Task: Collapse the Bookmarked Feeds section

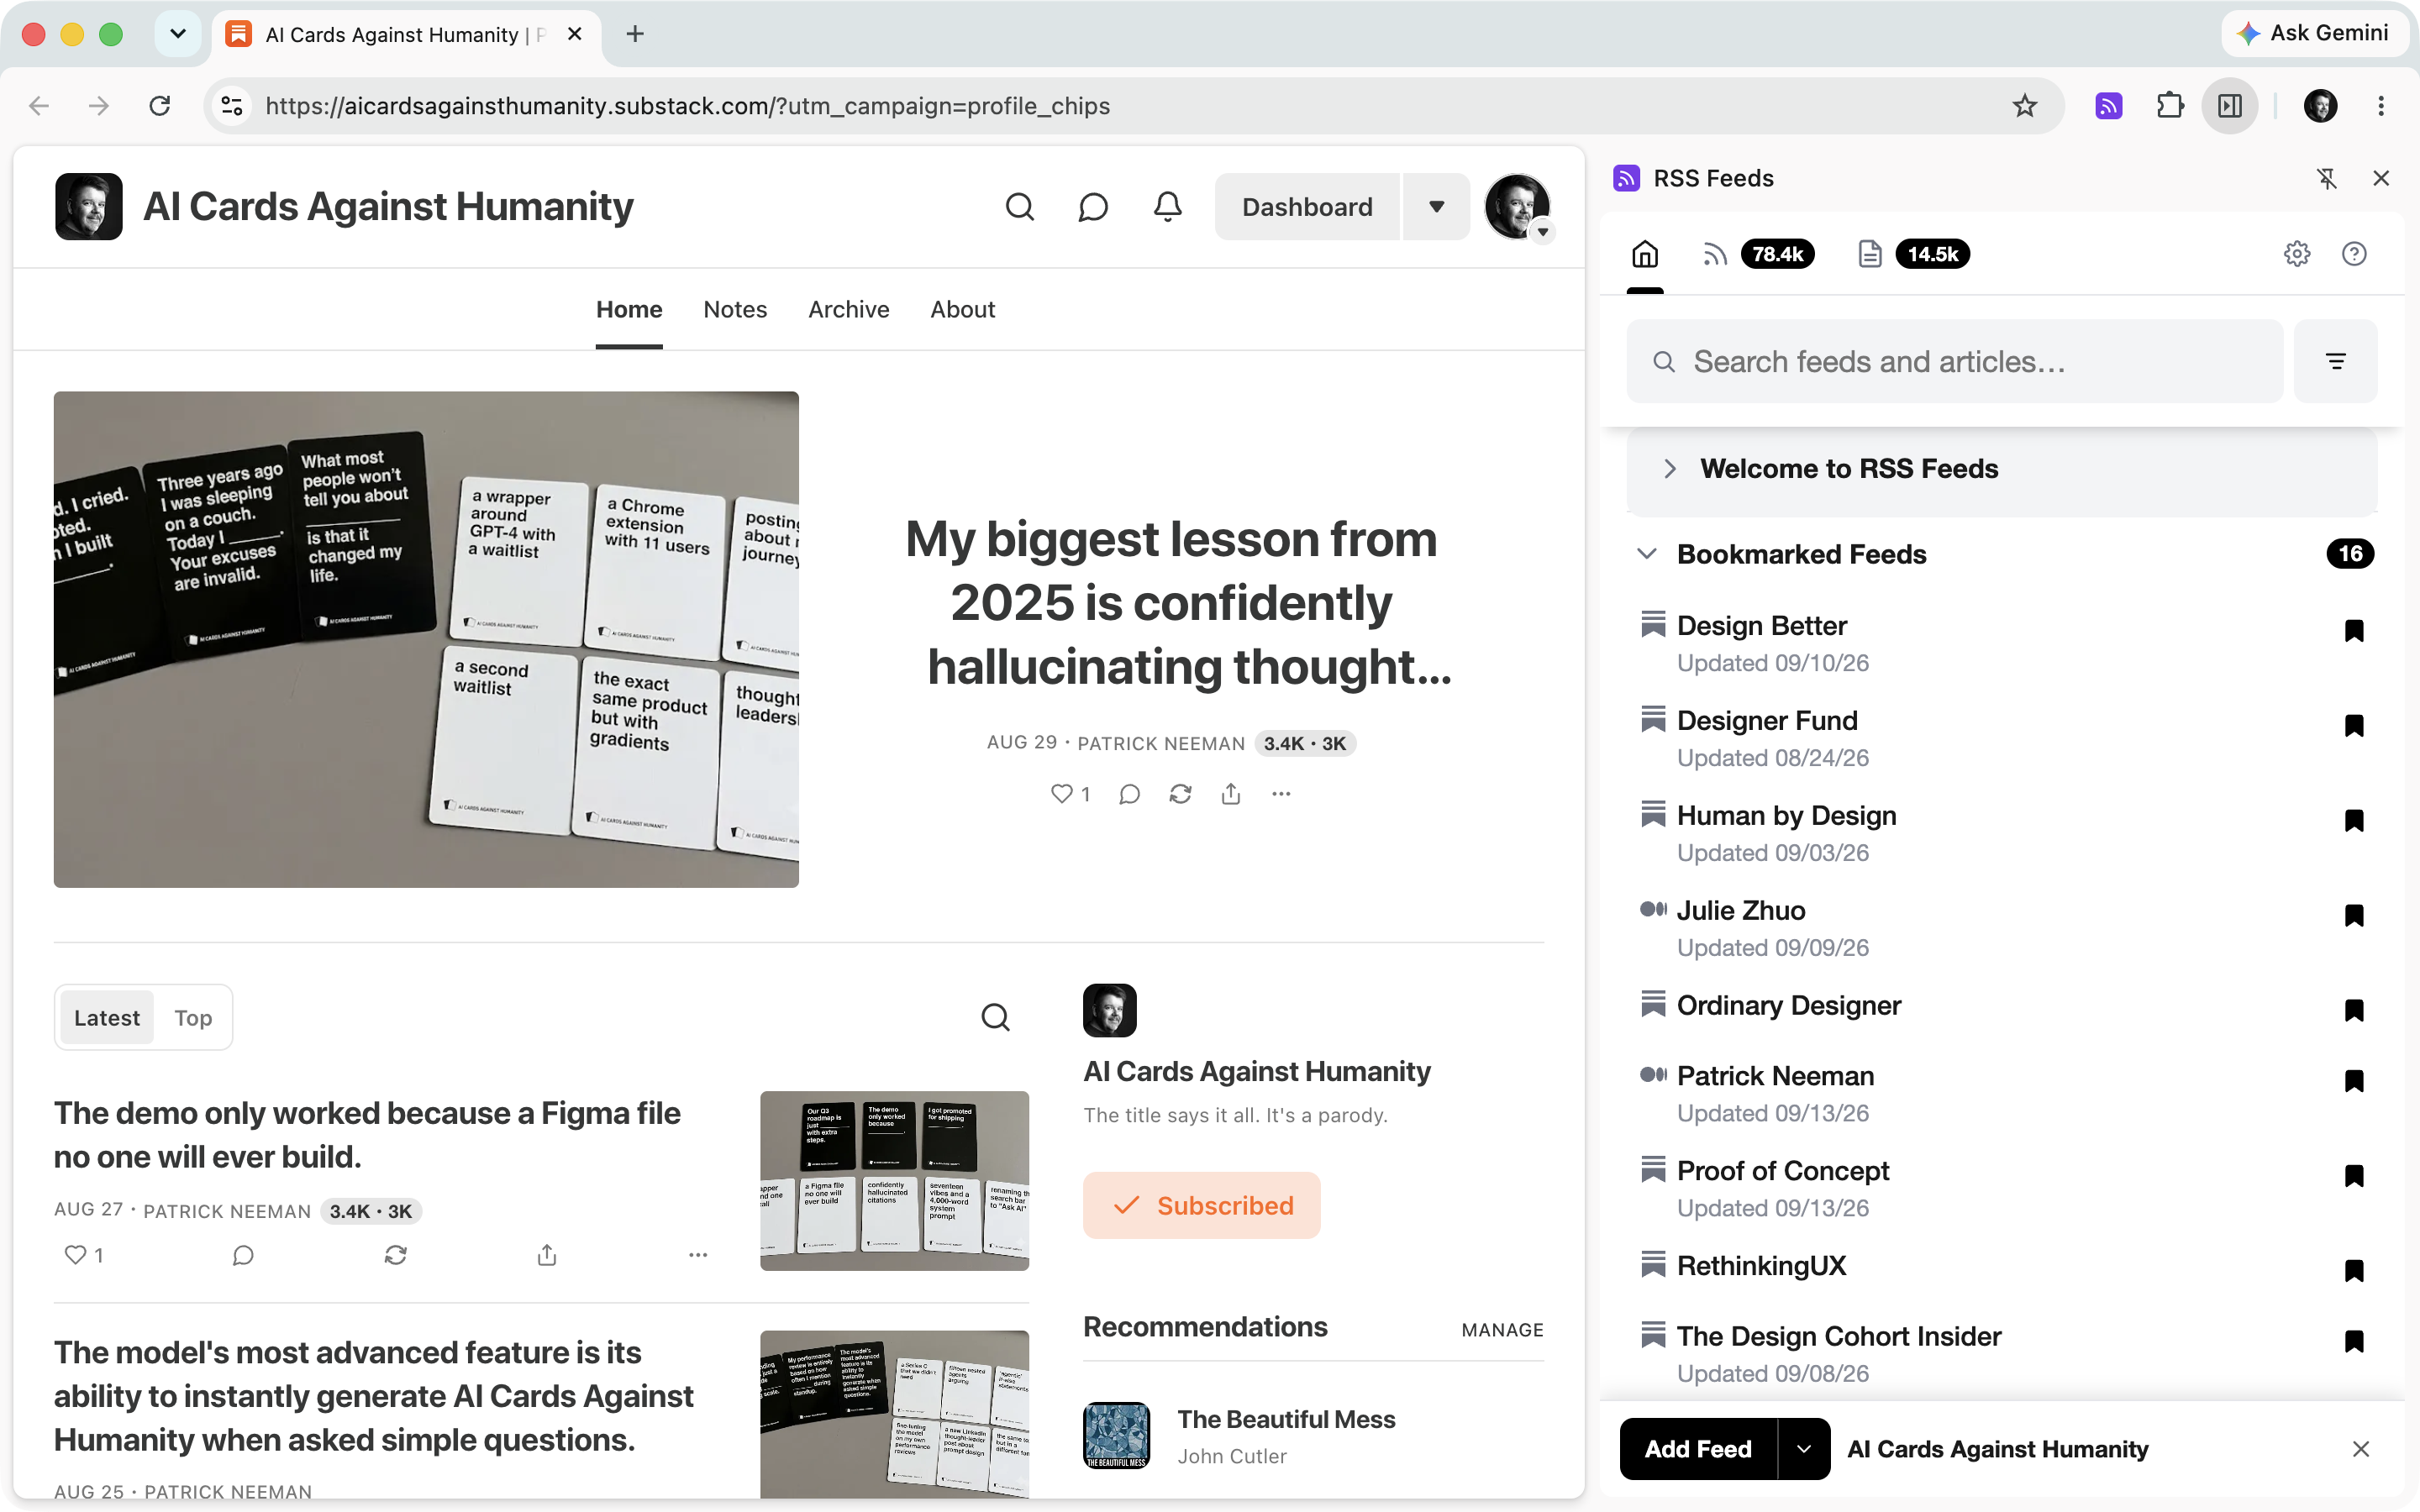Action: pos(1647,554)
